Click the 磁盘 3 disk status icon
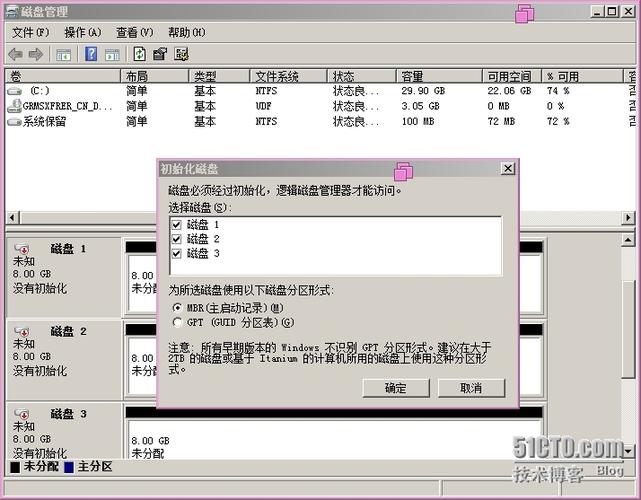641x500 pixels. point(21,414)
